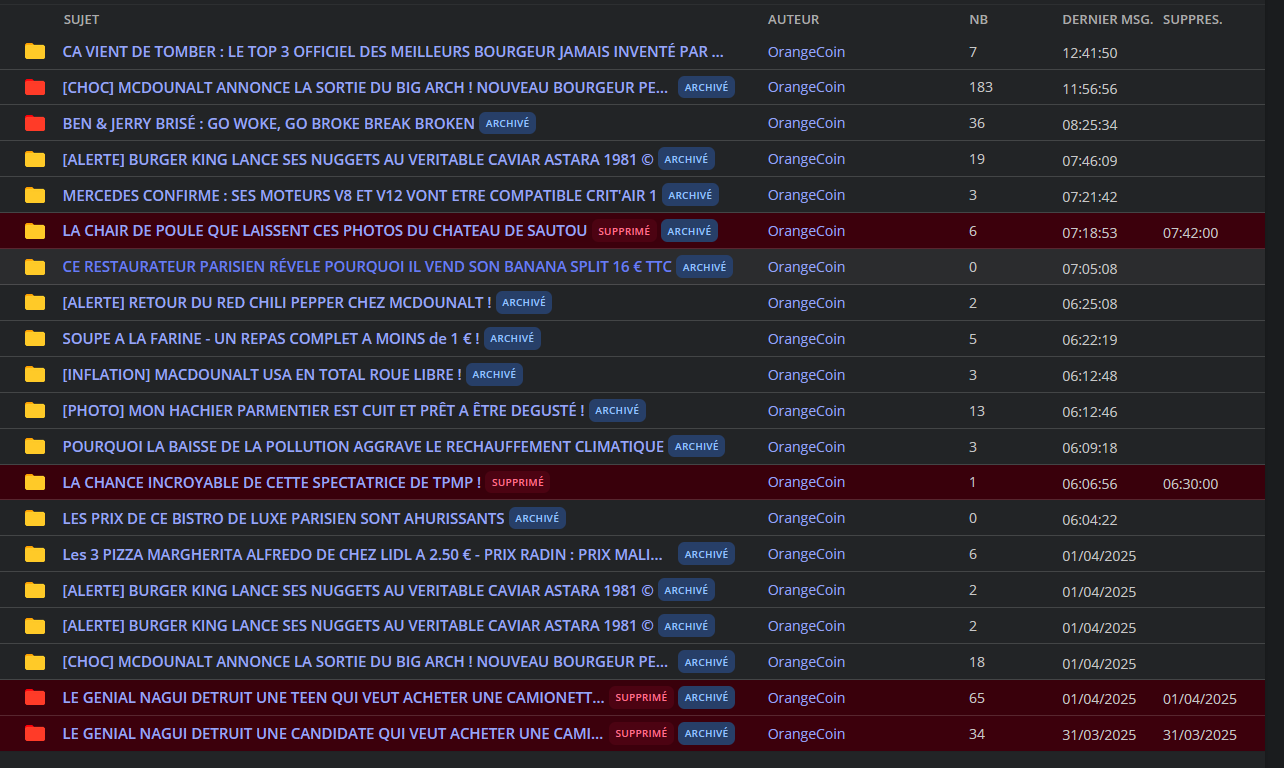Screen dimensions: 1284x768
Task: Open topic 'SOUPE A LA FARINE - UN REPAS COMPLET'
Action: click(x=271, y=339)
